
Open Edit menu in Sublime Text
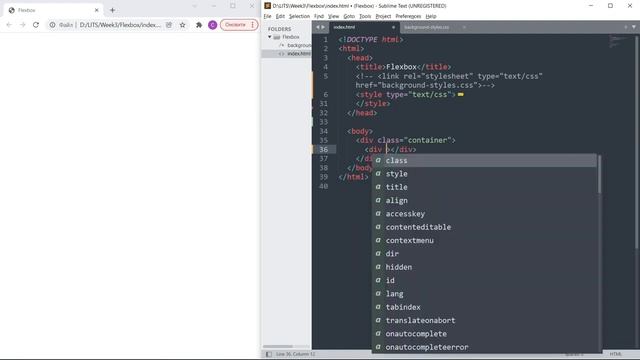pos(280,16)
